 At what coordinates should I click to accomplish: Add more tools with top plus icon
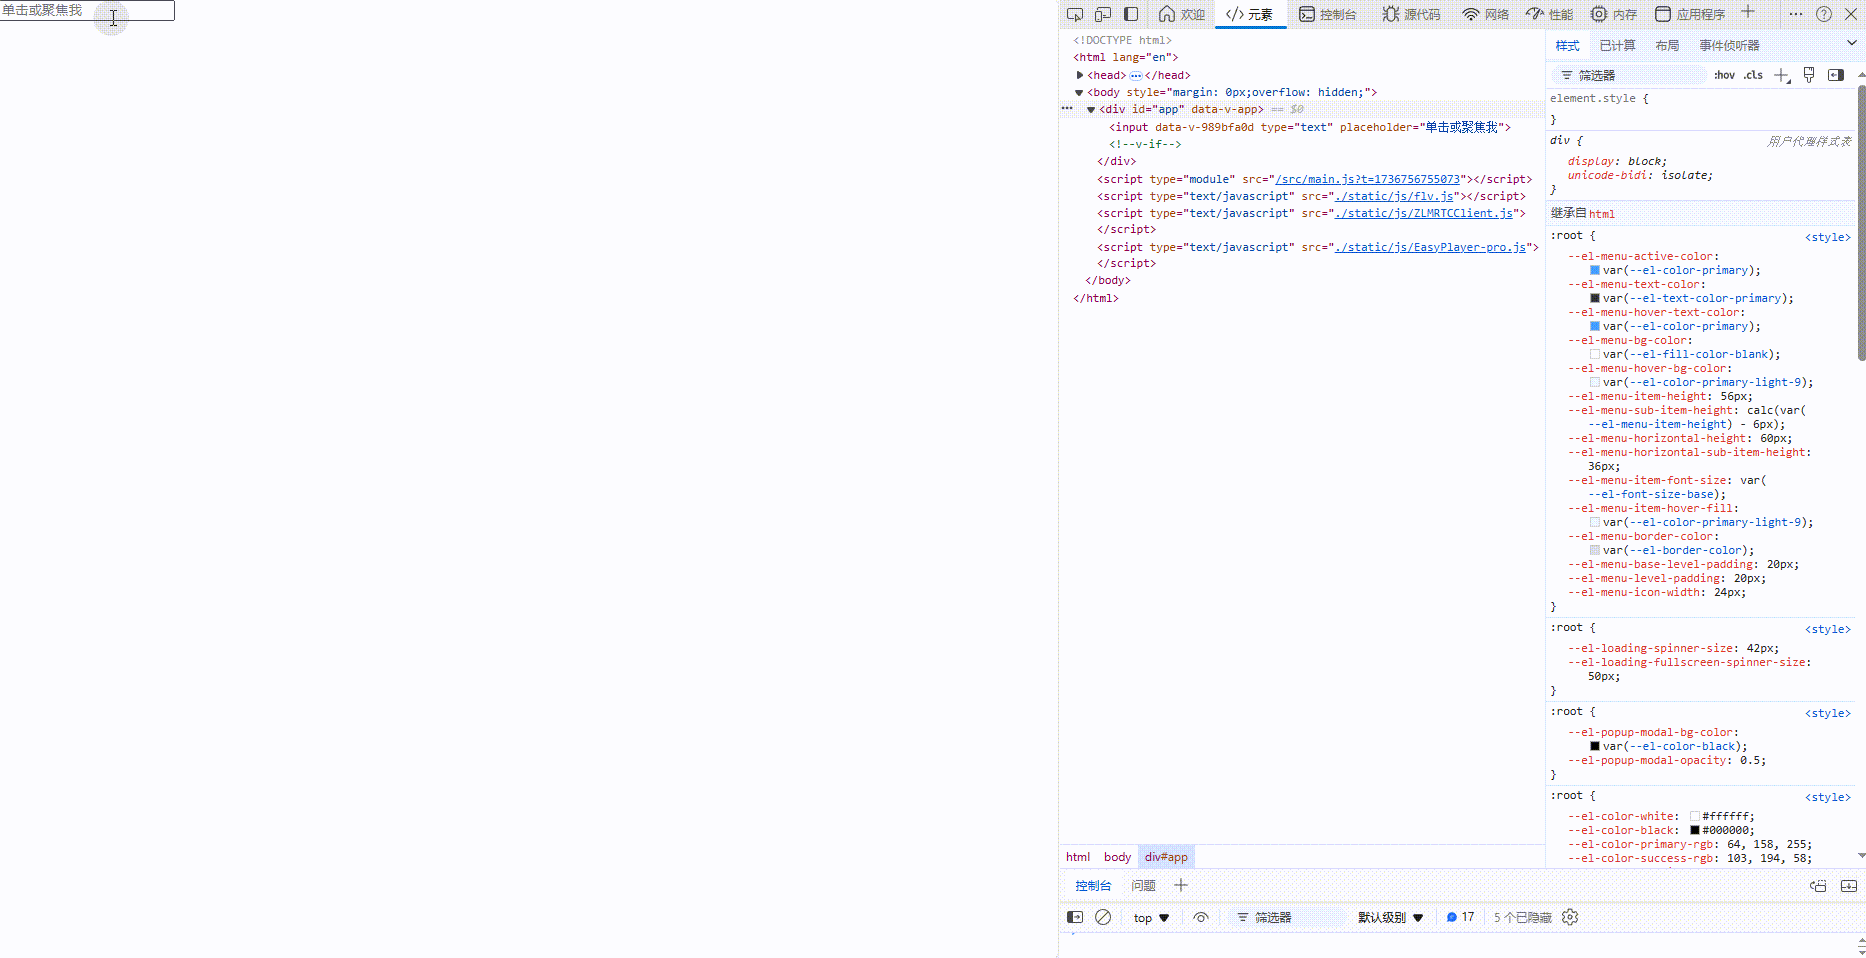1748,12
